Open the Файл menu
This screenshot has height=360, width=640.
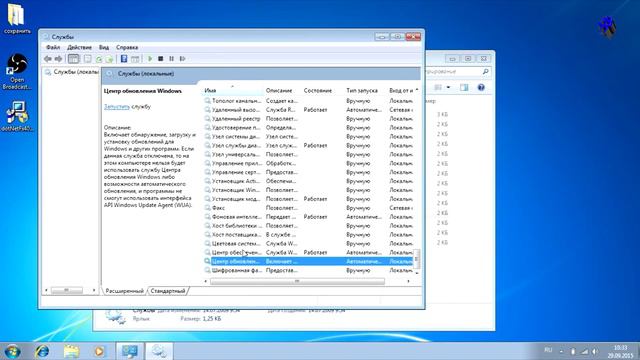click(53, 47)
